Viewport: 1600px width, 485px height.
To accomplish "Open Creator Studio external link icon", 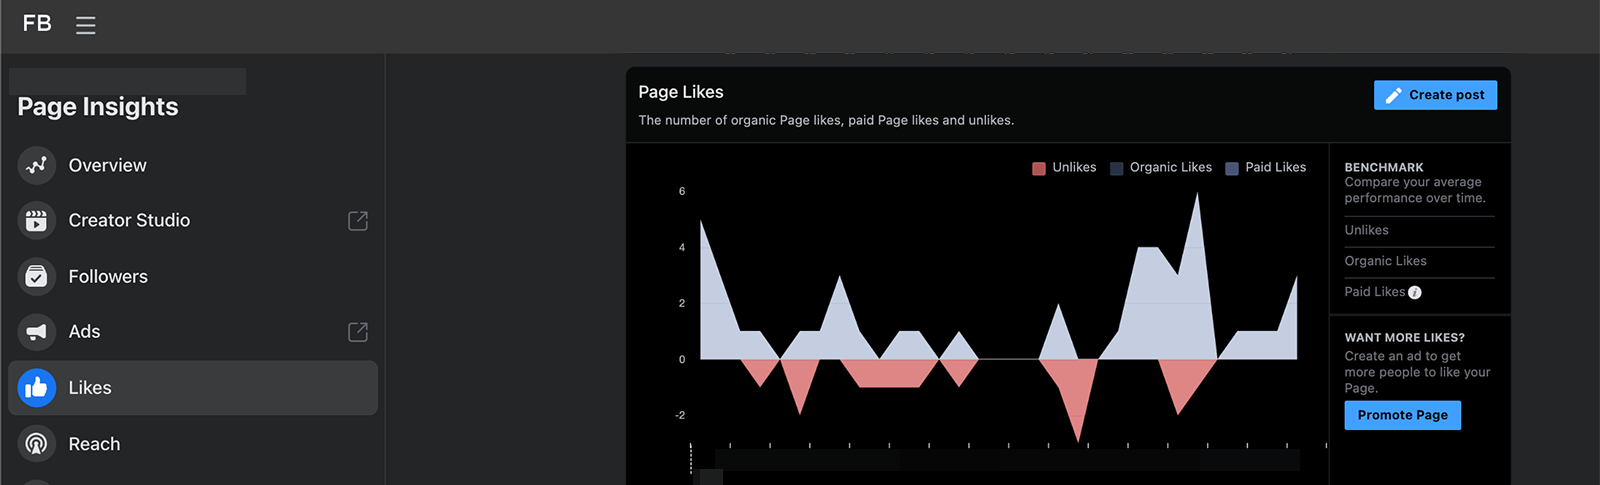I will pos(358,221).
